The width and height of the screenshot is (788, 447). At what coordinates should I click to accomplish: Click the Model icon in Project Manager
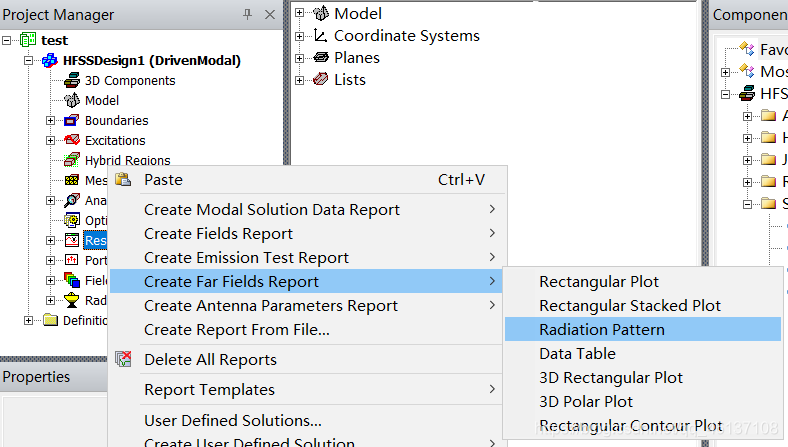[x=72, y=100]
